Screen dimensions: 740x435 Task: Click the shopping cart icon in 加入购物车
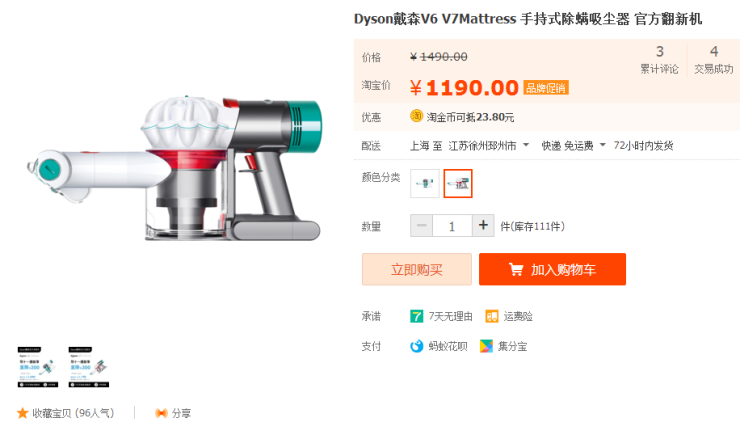point(516,269)
